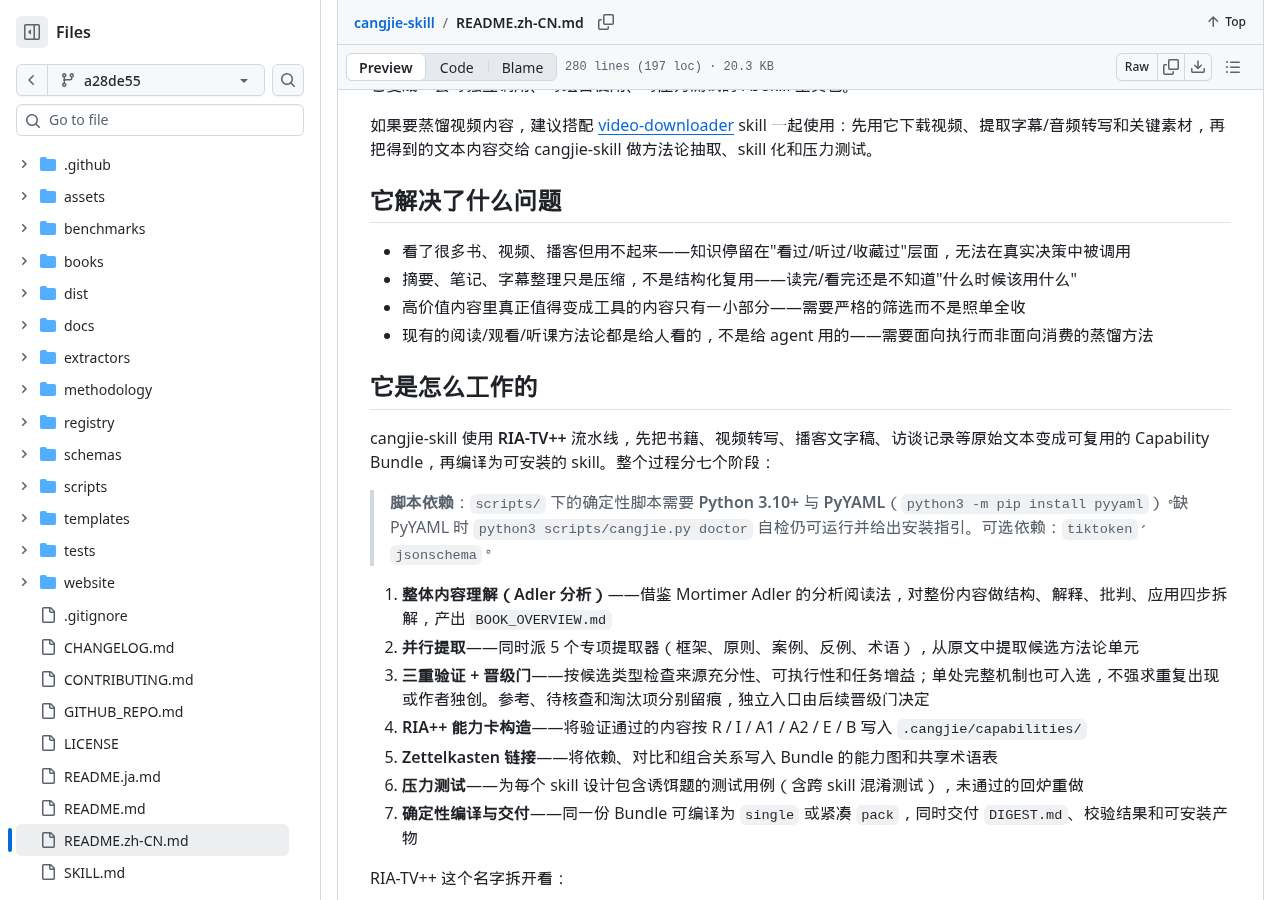
Task: Open the outline list icon
Action: (1233, 67)
